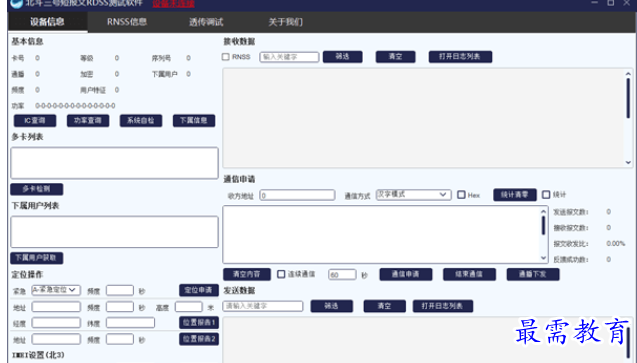
Task: Click the 清空内容 button
Action: (x=247, y=274)
